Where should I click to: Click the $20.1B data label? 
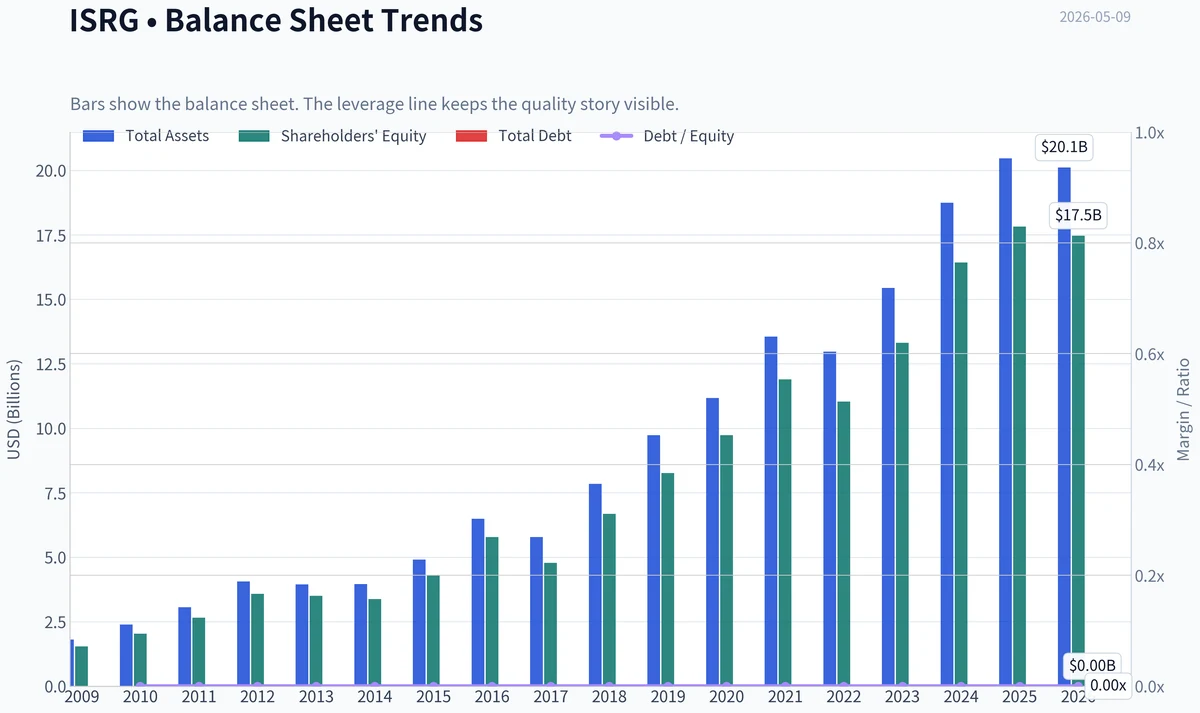tap(1064, 148)
